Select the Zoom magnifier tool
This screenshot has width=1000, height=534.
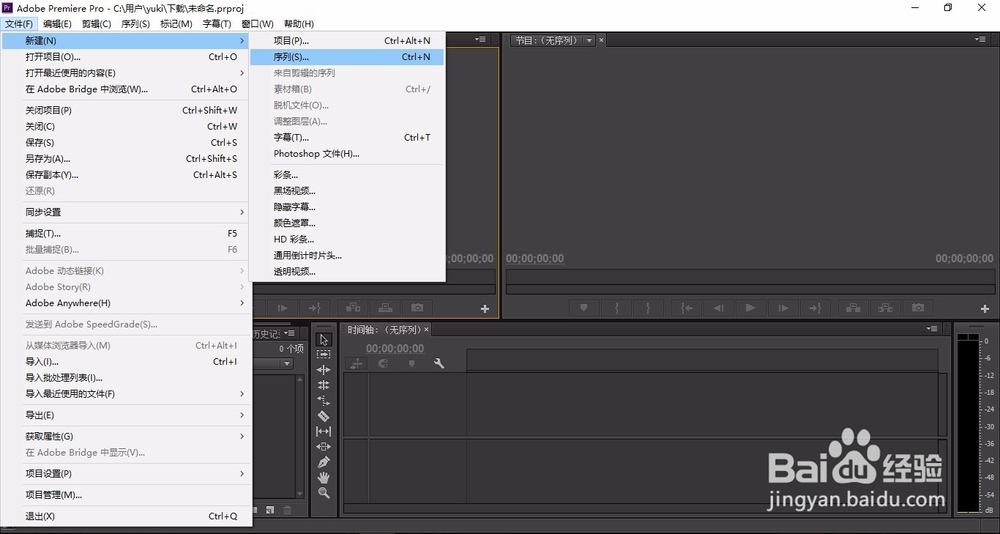(x=323, y=493)
